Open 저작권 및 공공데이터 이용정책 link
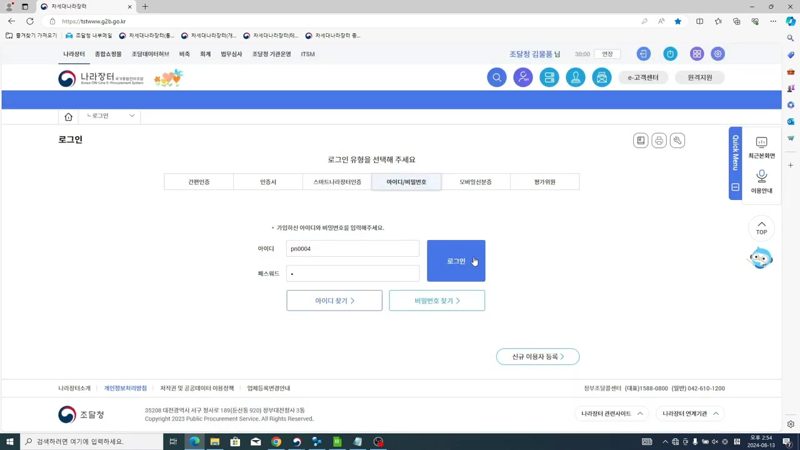The height and width of the screenshot is (450, 800). 197,388
